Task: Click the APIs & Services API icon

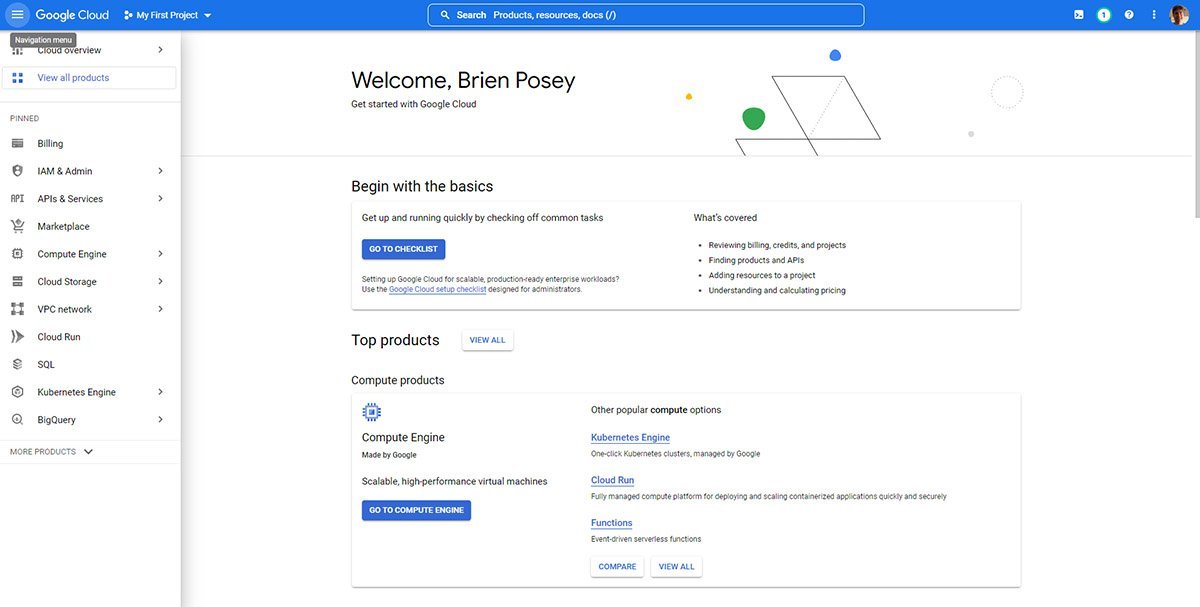Action: 17,199
